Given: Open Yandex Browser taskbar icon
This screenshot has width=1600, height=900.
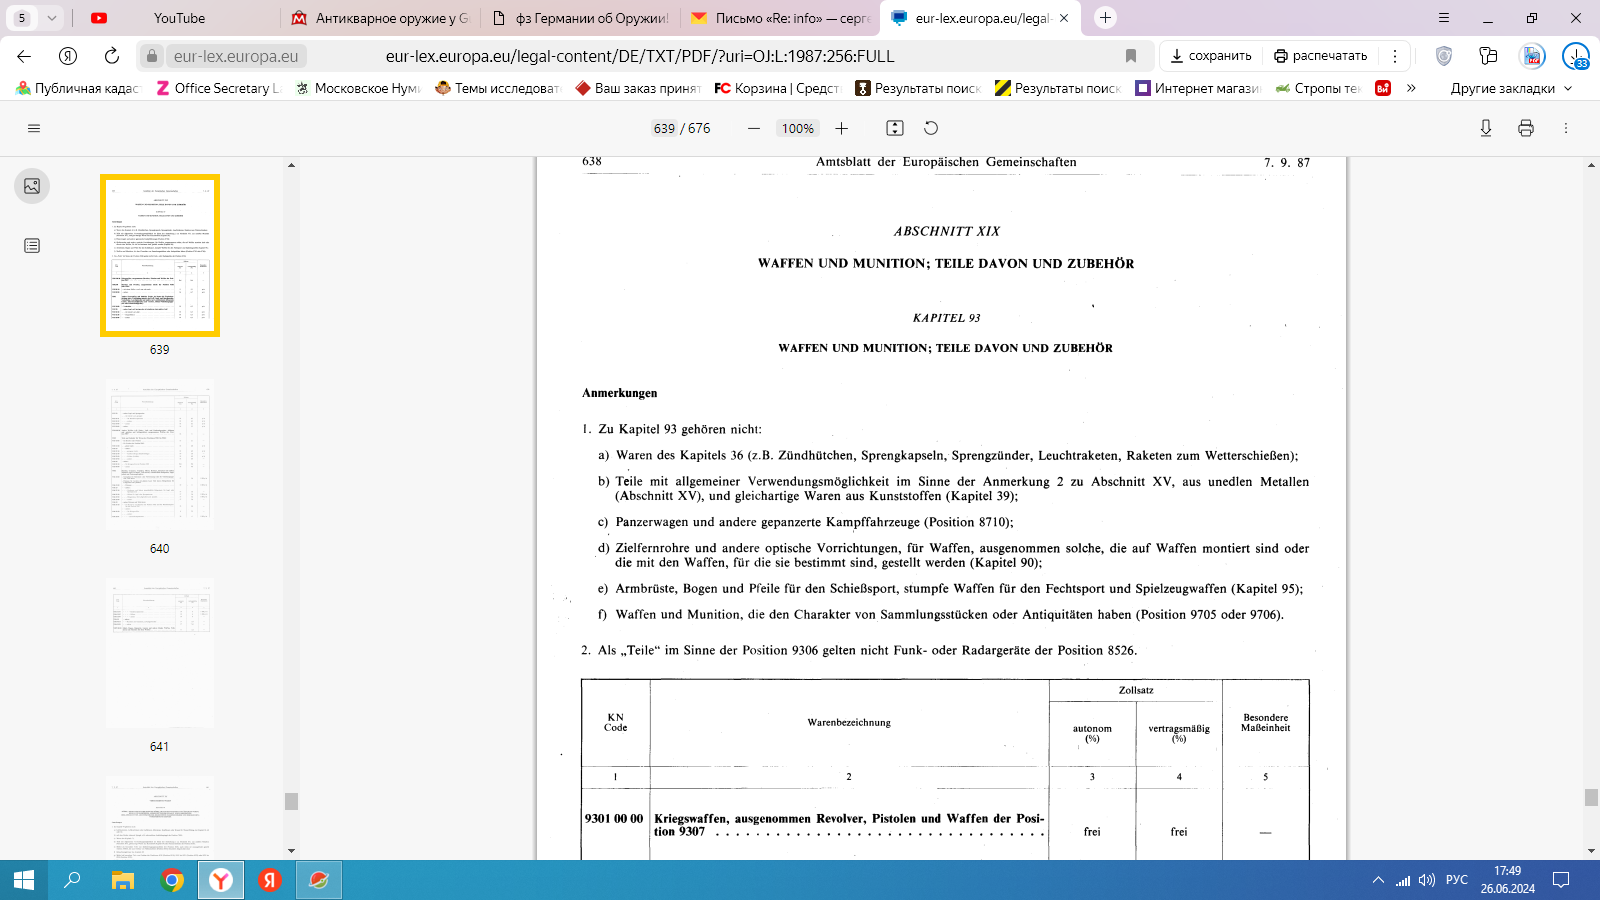Looking at the screenshot, I should click(221, 880).
